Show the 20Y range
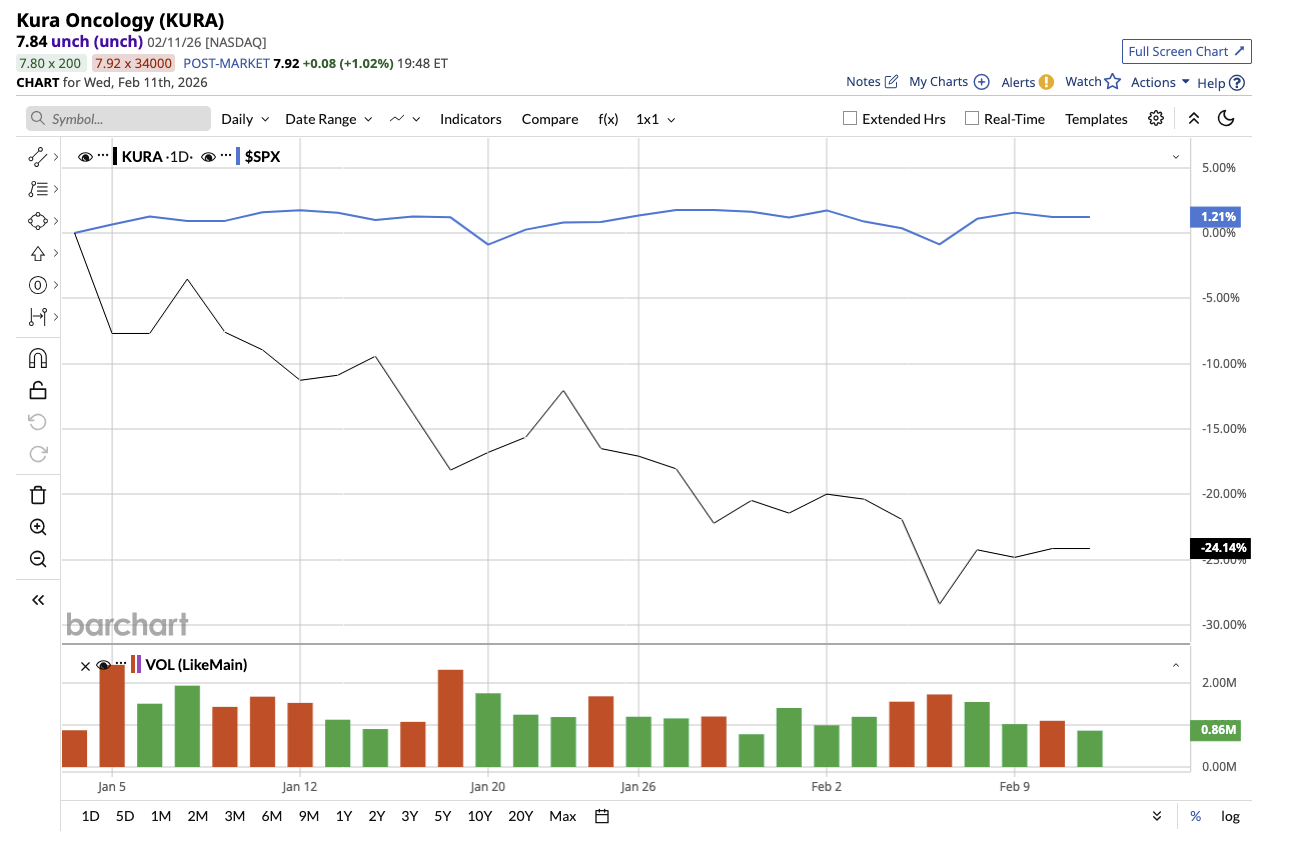The image size is (1304, 862). click(521, 816)
